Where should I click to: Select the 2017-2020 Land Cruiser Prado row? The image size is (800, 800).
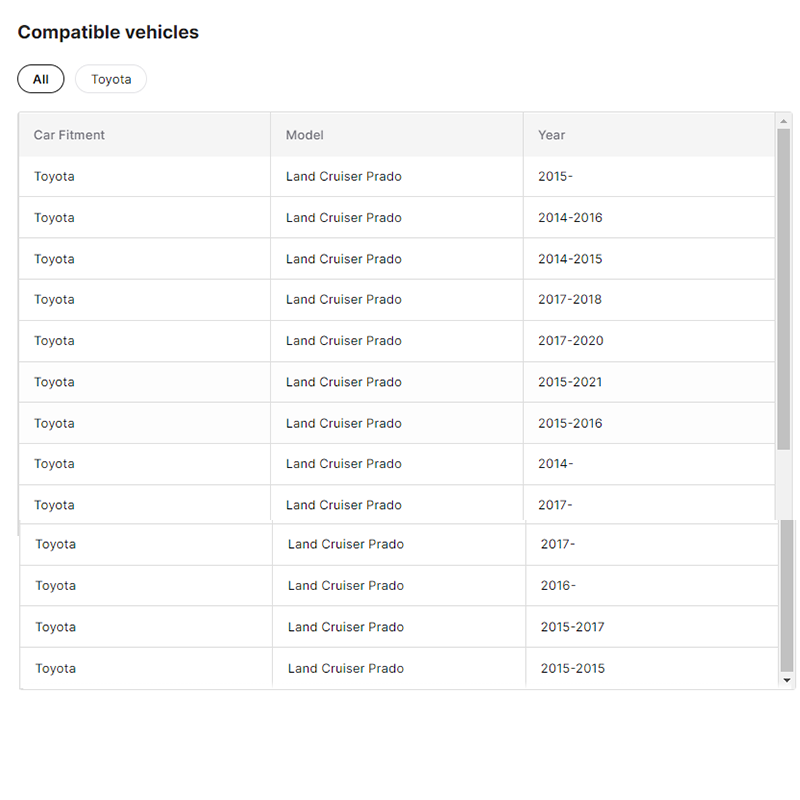(396, 341)
